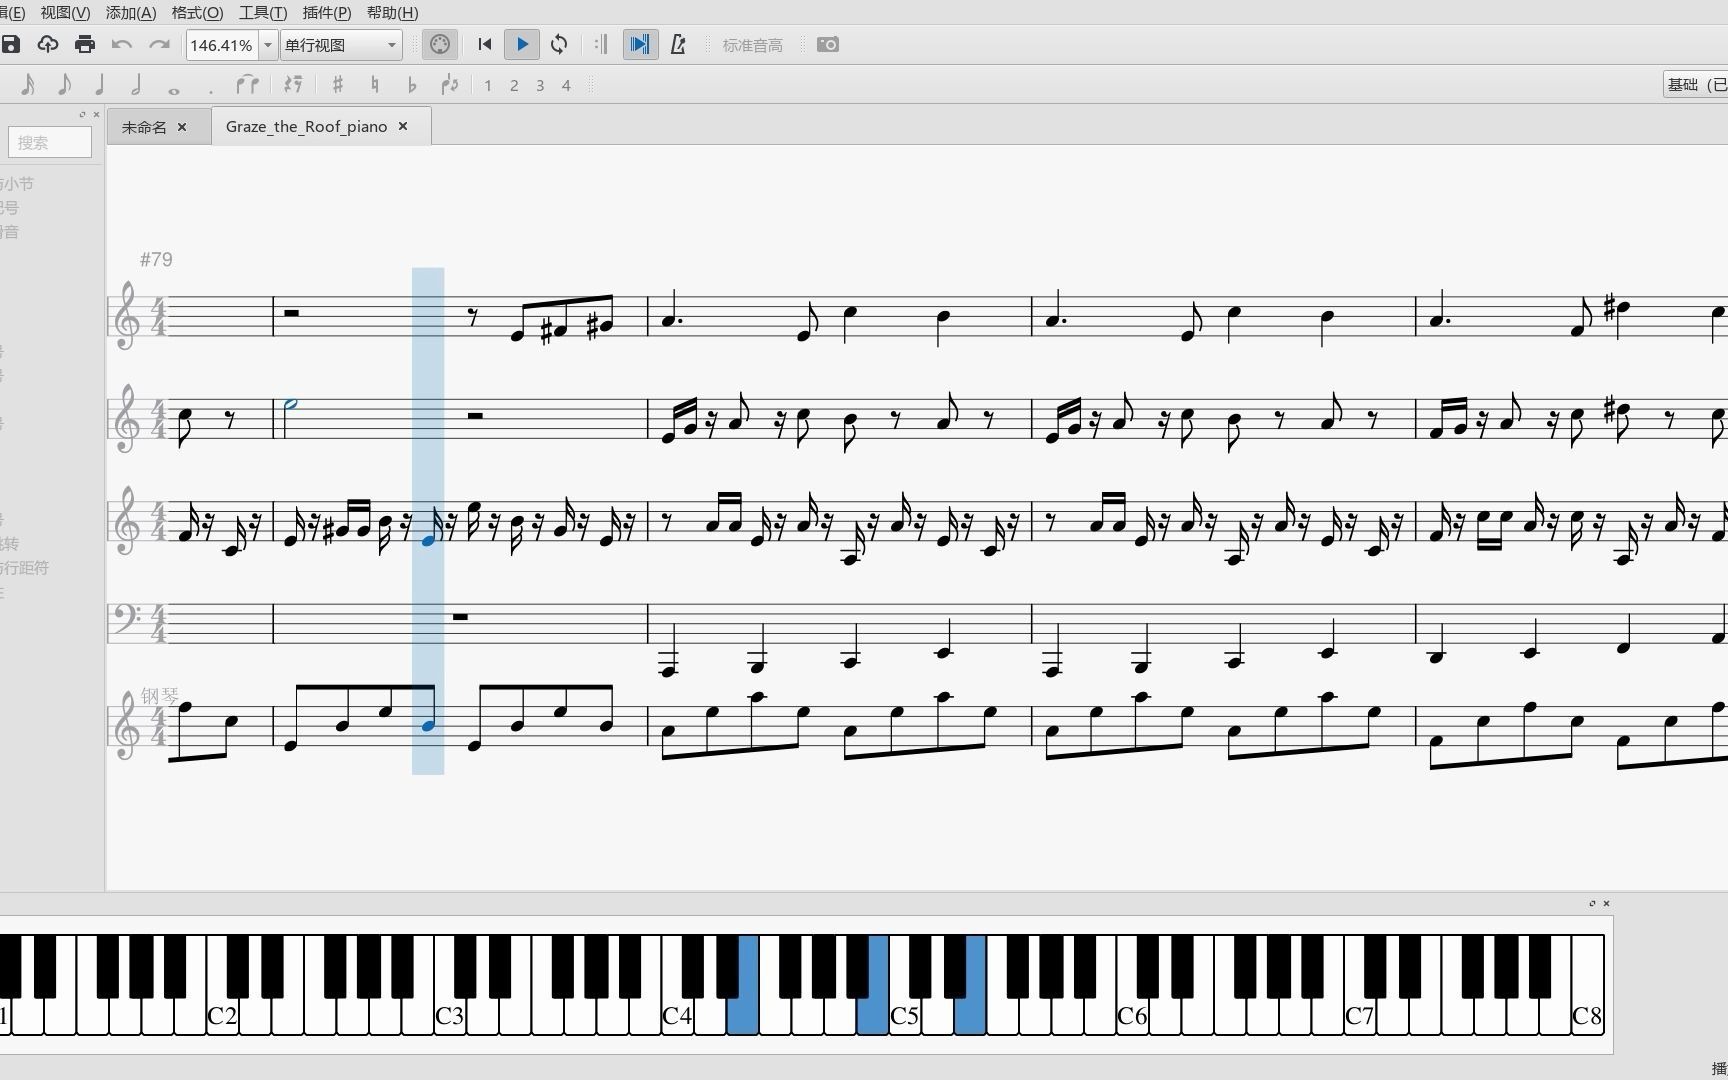Open the 格式(O) menu
The image size is (1728, 1080).
(x=198, y=13)
